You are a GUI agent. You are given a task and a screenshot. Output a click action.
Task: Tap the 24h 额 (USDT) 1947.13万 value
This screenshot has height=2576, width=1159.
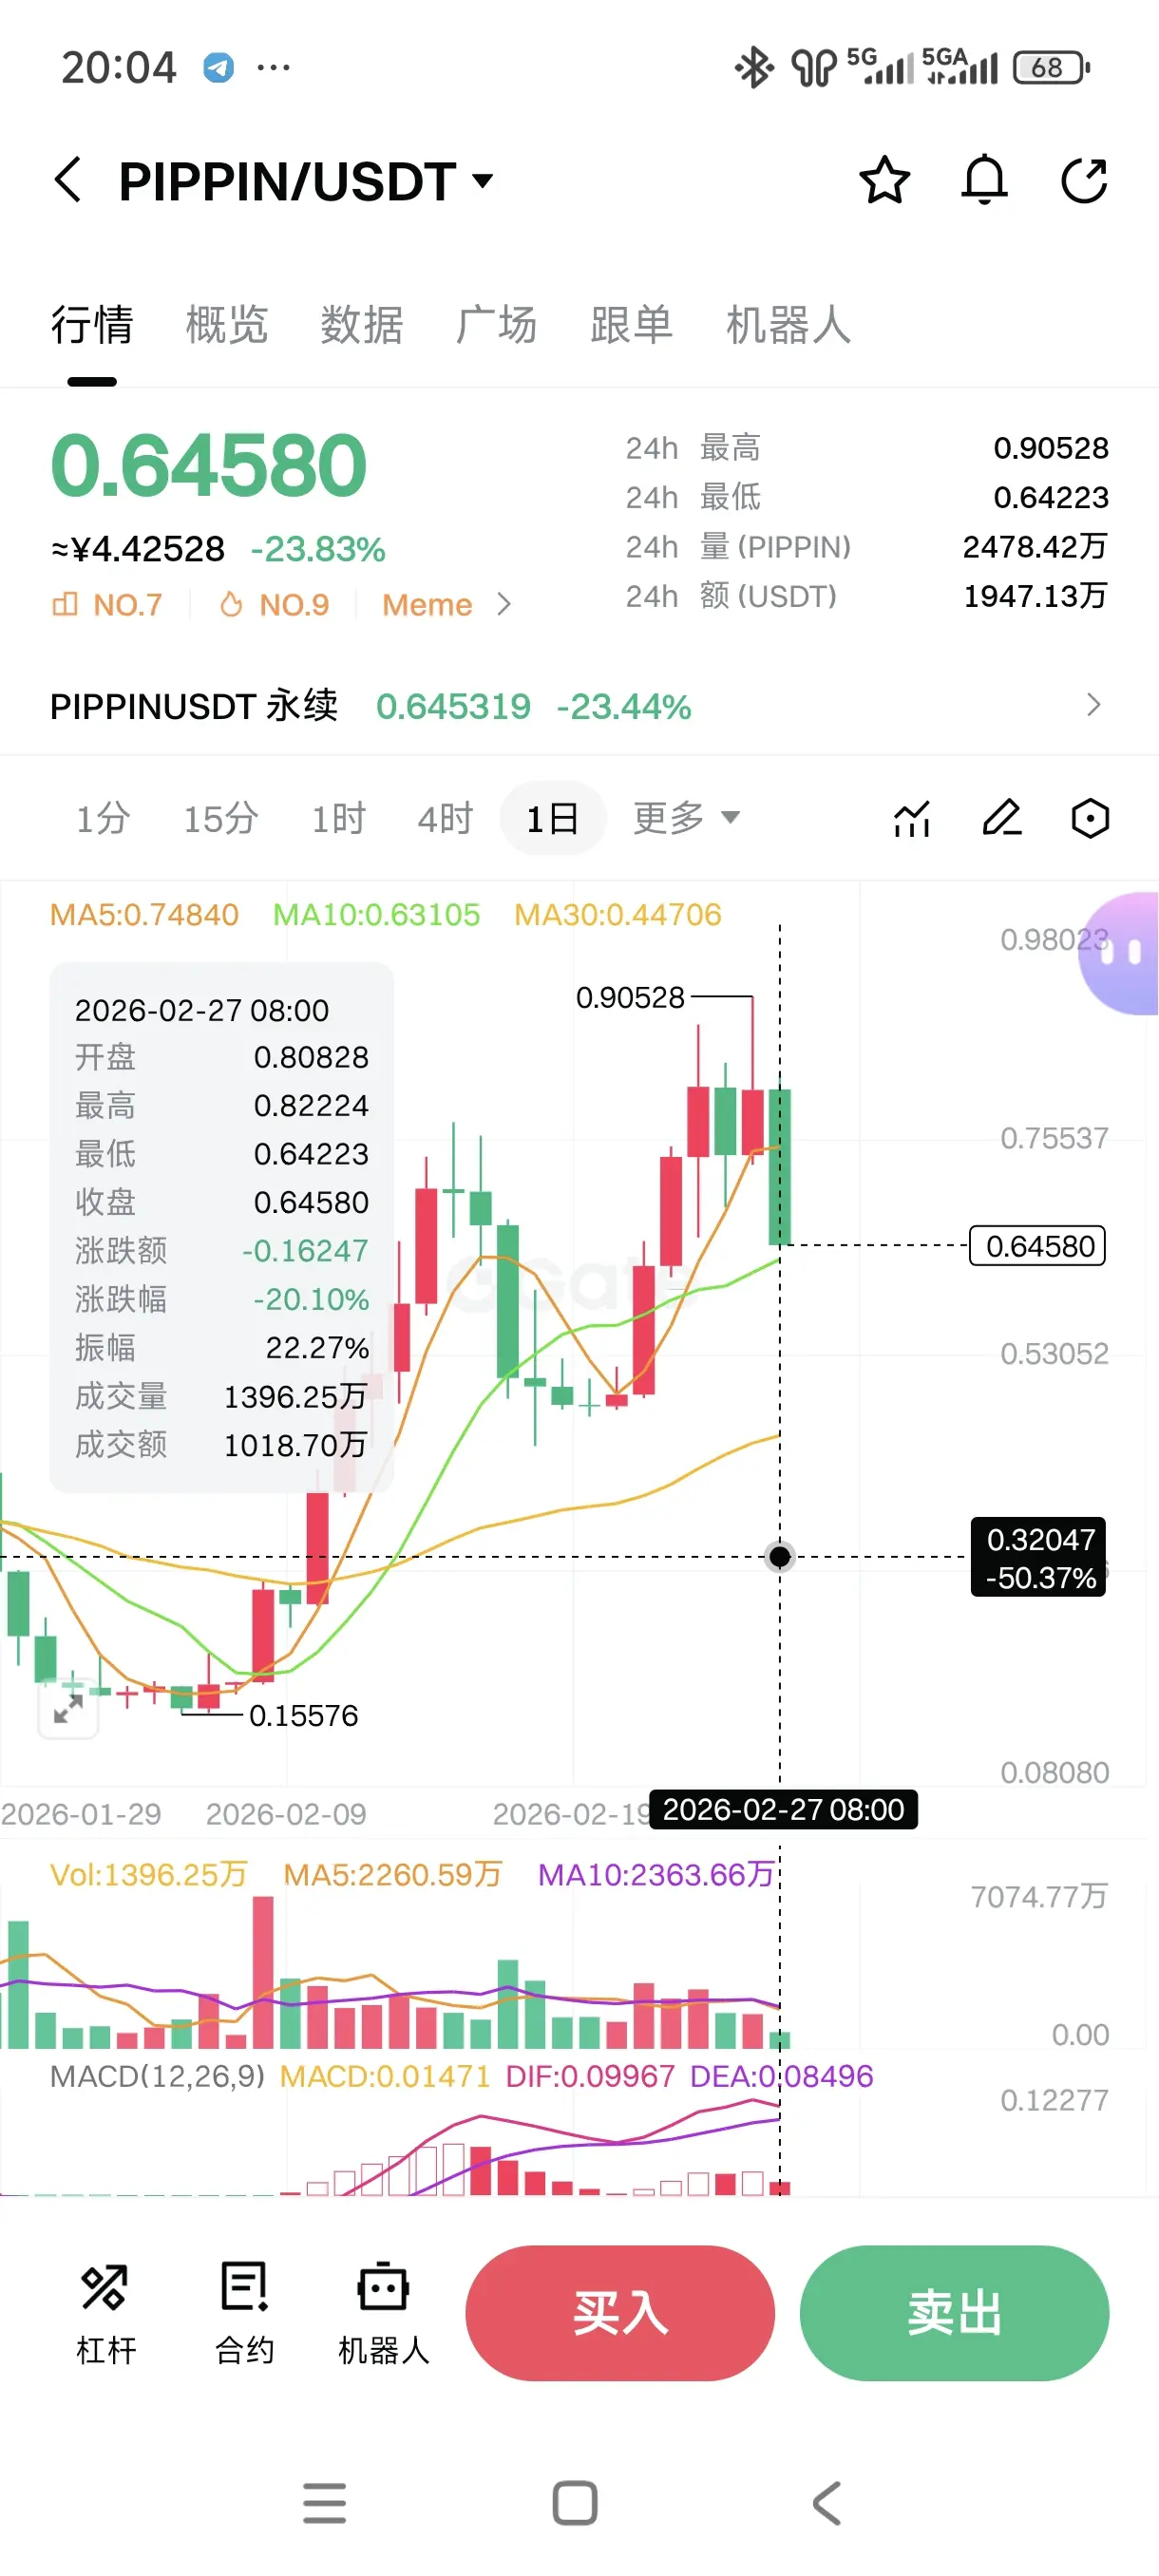click(x=1035, y=596)
